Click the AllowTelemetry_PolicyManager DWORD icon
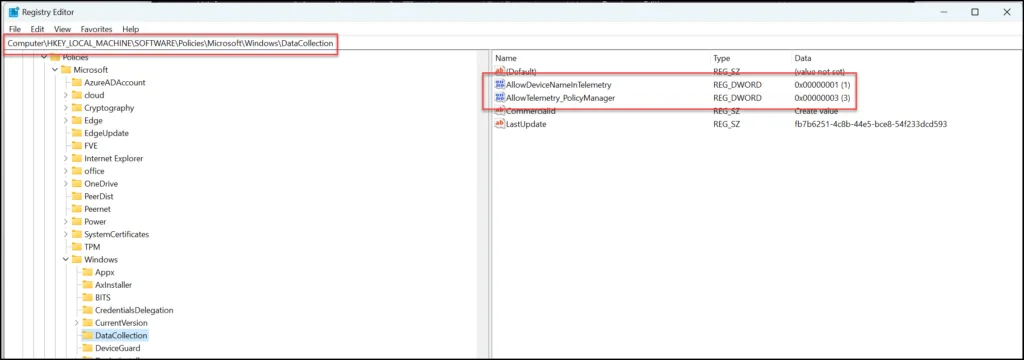Screen dimensions: 1024x360 pos(500,98)
